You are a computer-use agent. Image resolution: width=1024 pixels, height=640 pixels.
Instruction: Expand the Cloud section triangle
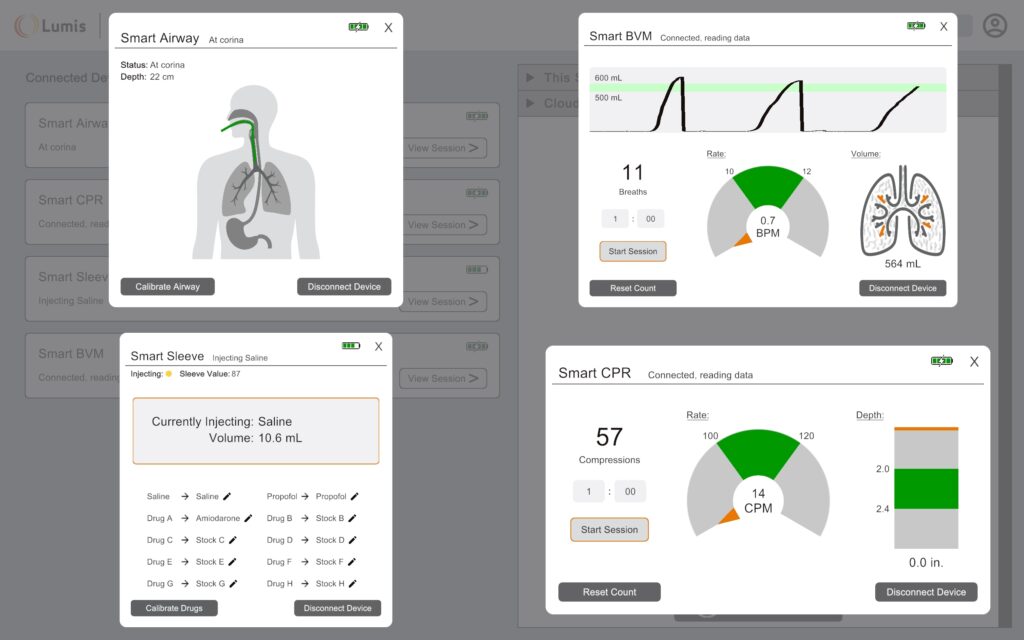tap(529, 103)
